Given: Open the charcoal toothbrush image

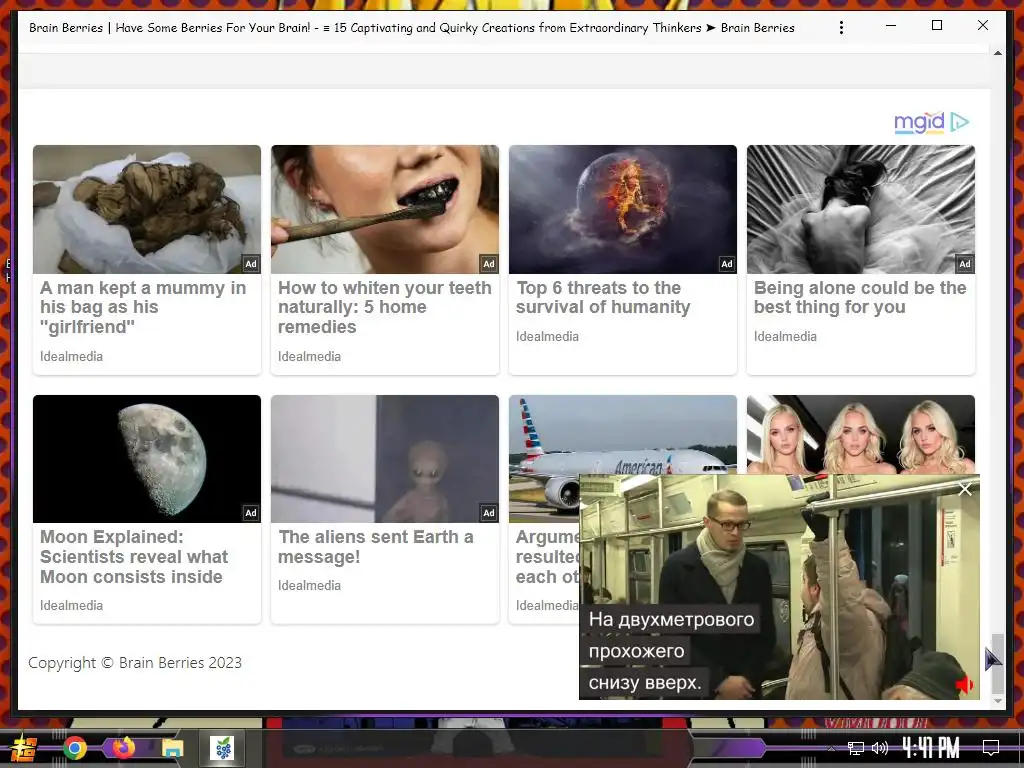Looking at the screenshot, I should [385, 209].
